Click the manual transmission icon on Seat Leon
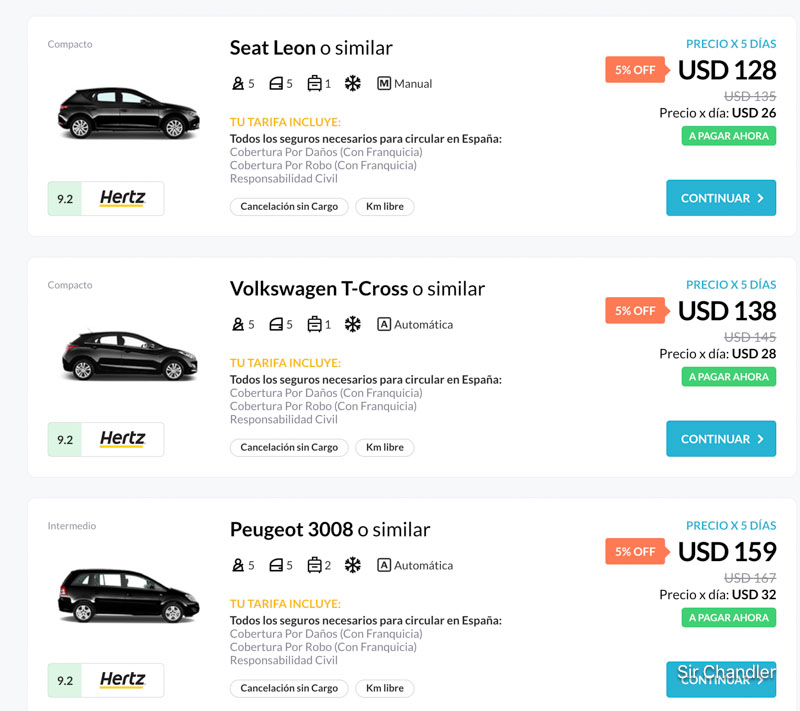Image resolution: width=800 pixels, height=711 pixels. coord(384,84)
